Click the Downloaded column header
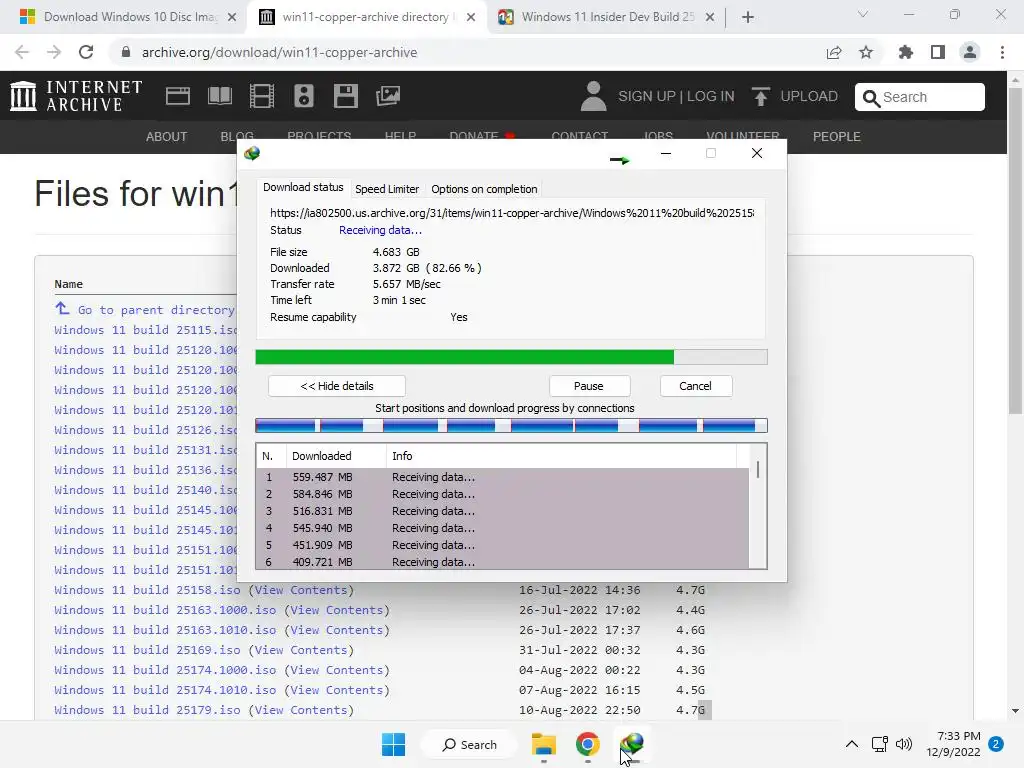Screen dimensions: 1024x768 pyautogui.click(x=336, y=456)
